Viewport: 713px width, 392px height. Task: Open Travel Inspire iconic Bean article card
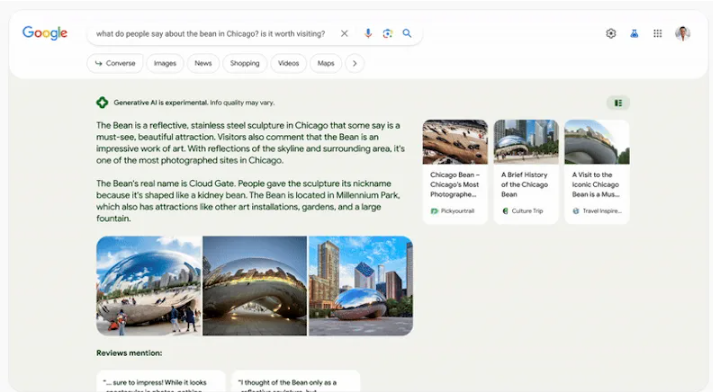(x=597, y=171)
